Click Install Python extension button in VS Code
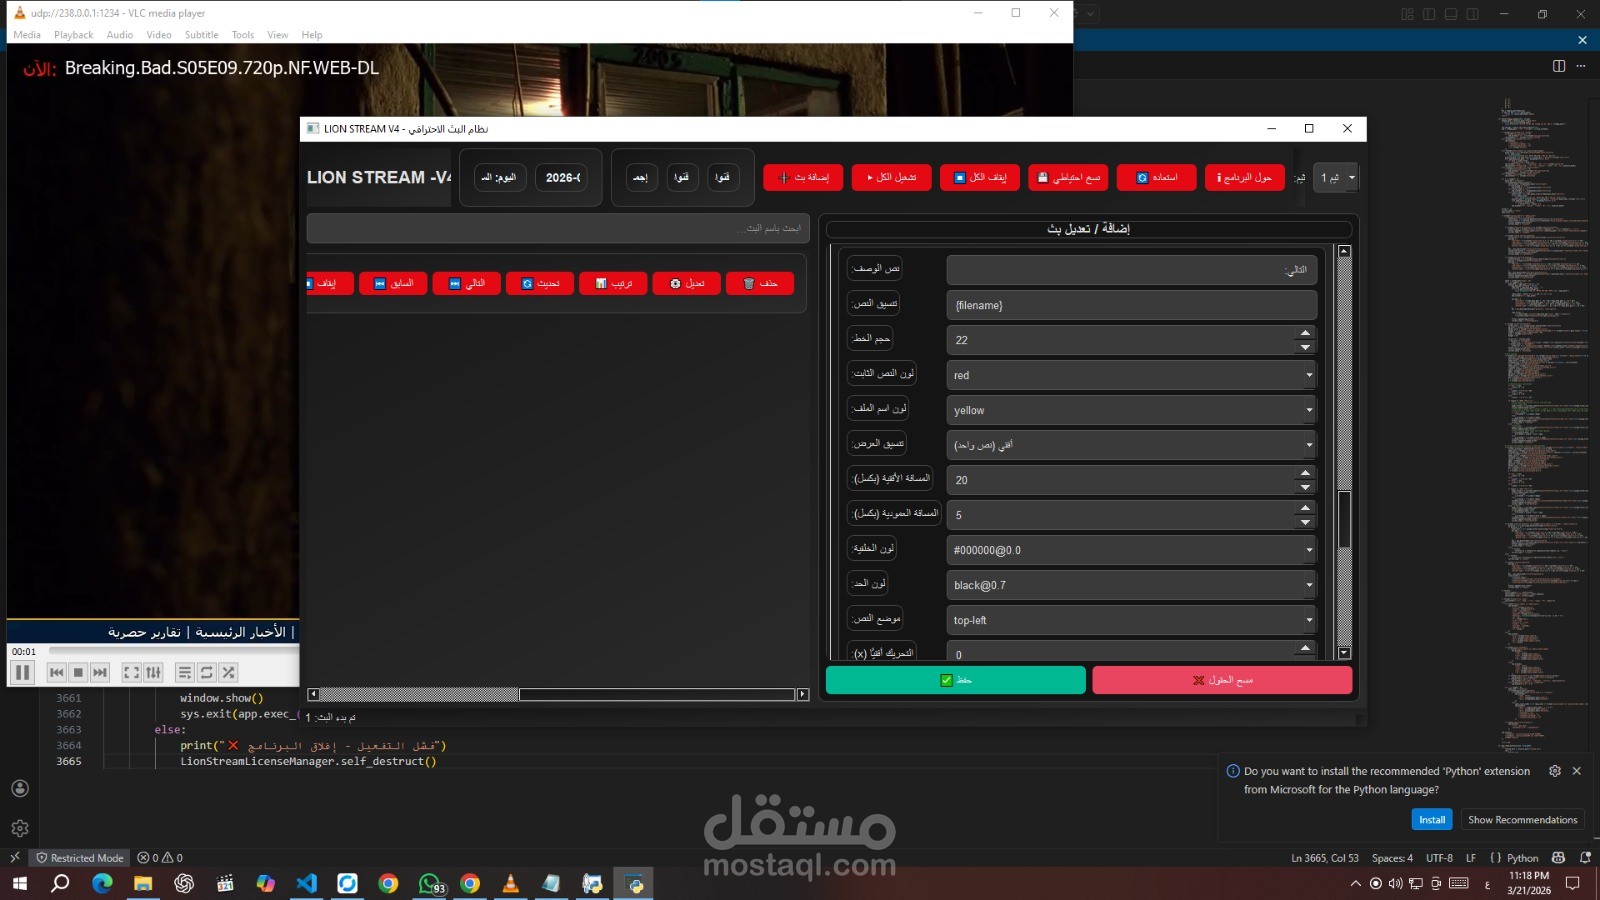Image resolution: width=1600 pixels, height=900 pixels. 1432,820
